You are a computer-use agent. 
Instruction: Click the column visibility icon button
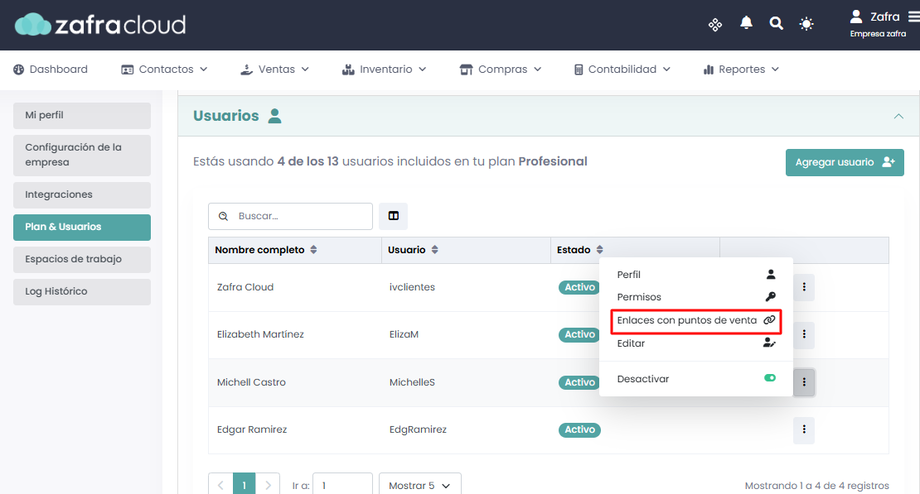[x=393, y=216]
